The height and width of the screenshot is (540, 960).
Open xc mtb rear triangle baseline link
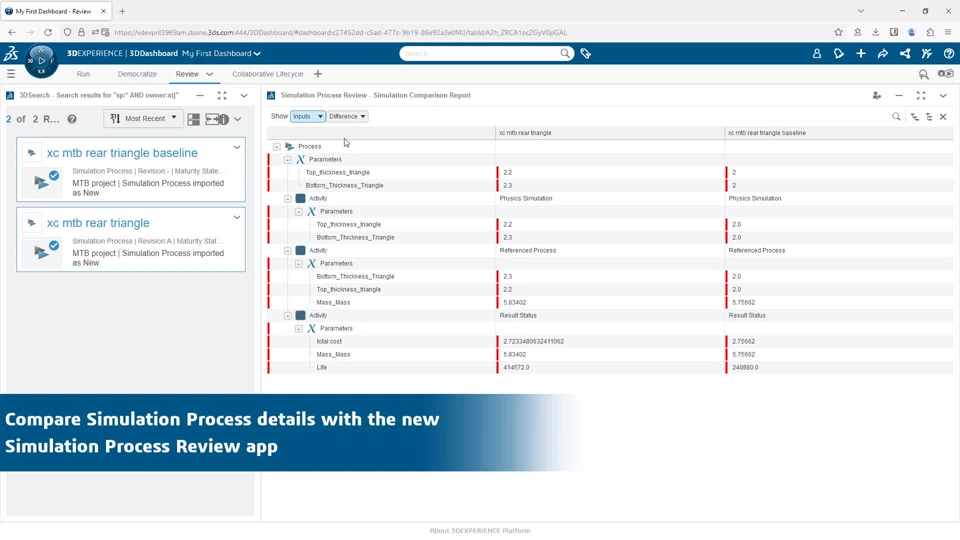[122, 153]
